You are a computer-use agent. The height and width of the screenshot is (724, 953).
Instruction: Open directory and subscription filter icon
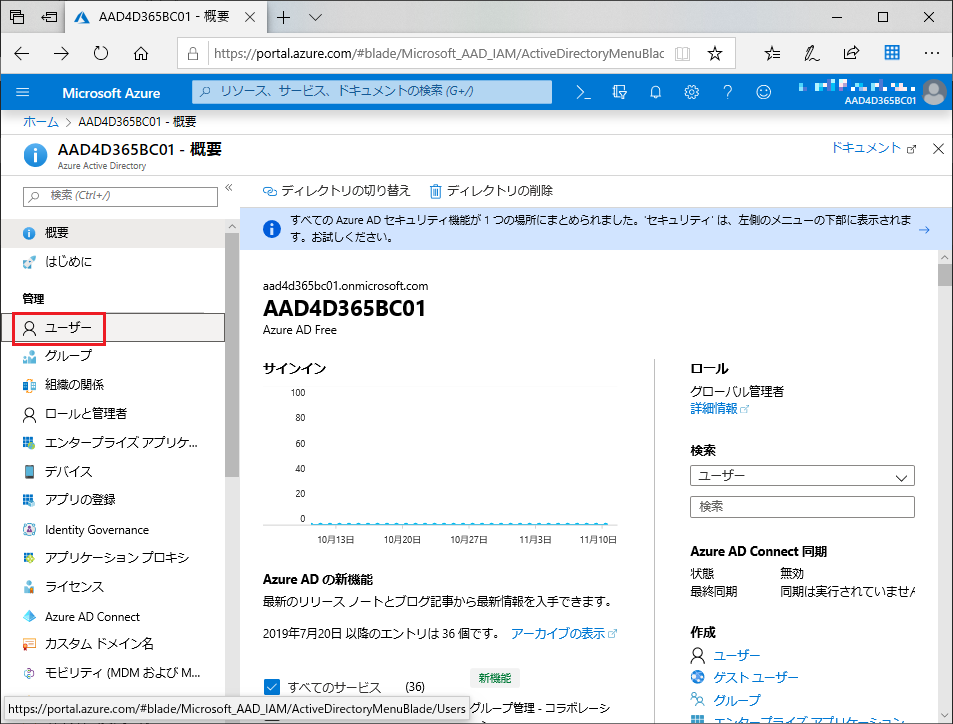[620, 92]
